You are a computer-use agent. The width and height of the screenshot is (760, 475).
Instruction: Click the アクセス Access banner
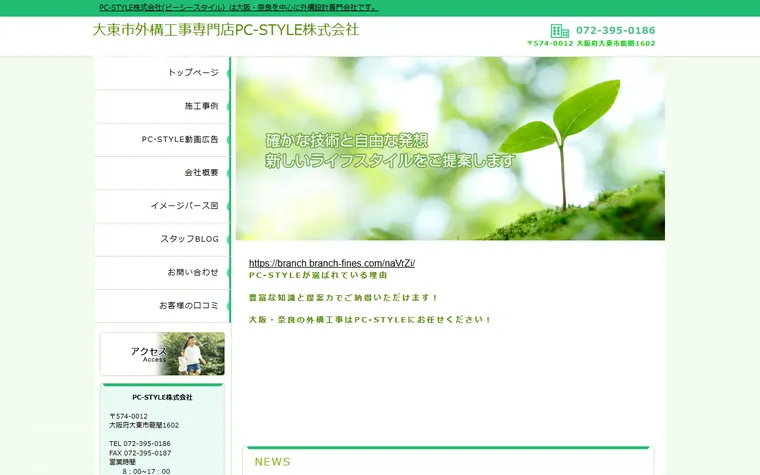click(x=162, y=353)
